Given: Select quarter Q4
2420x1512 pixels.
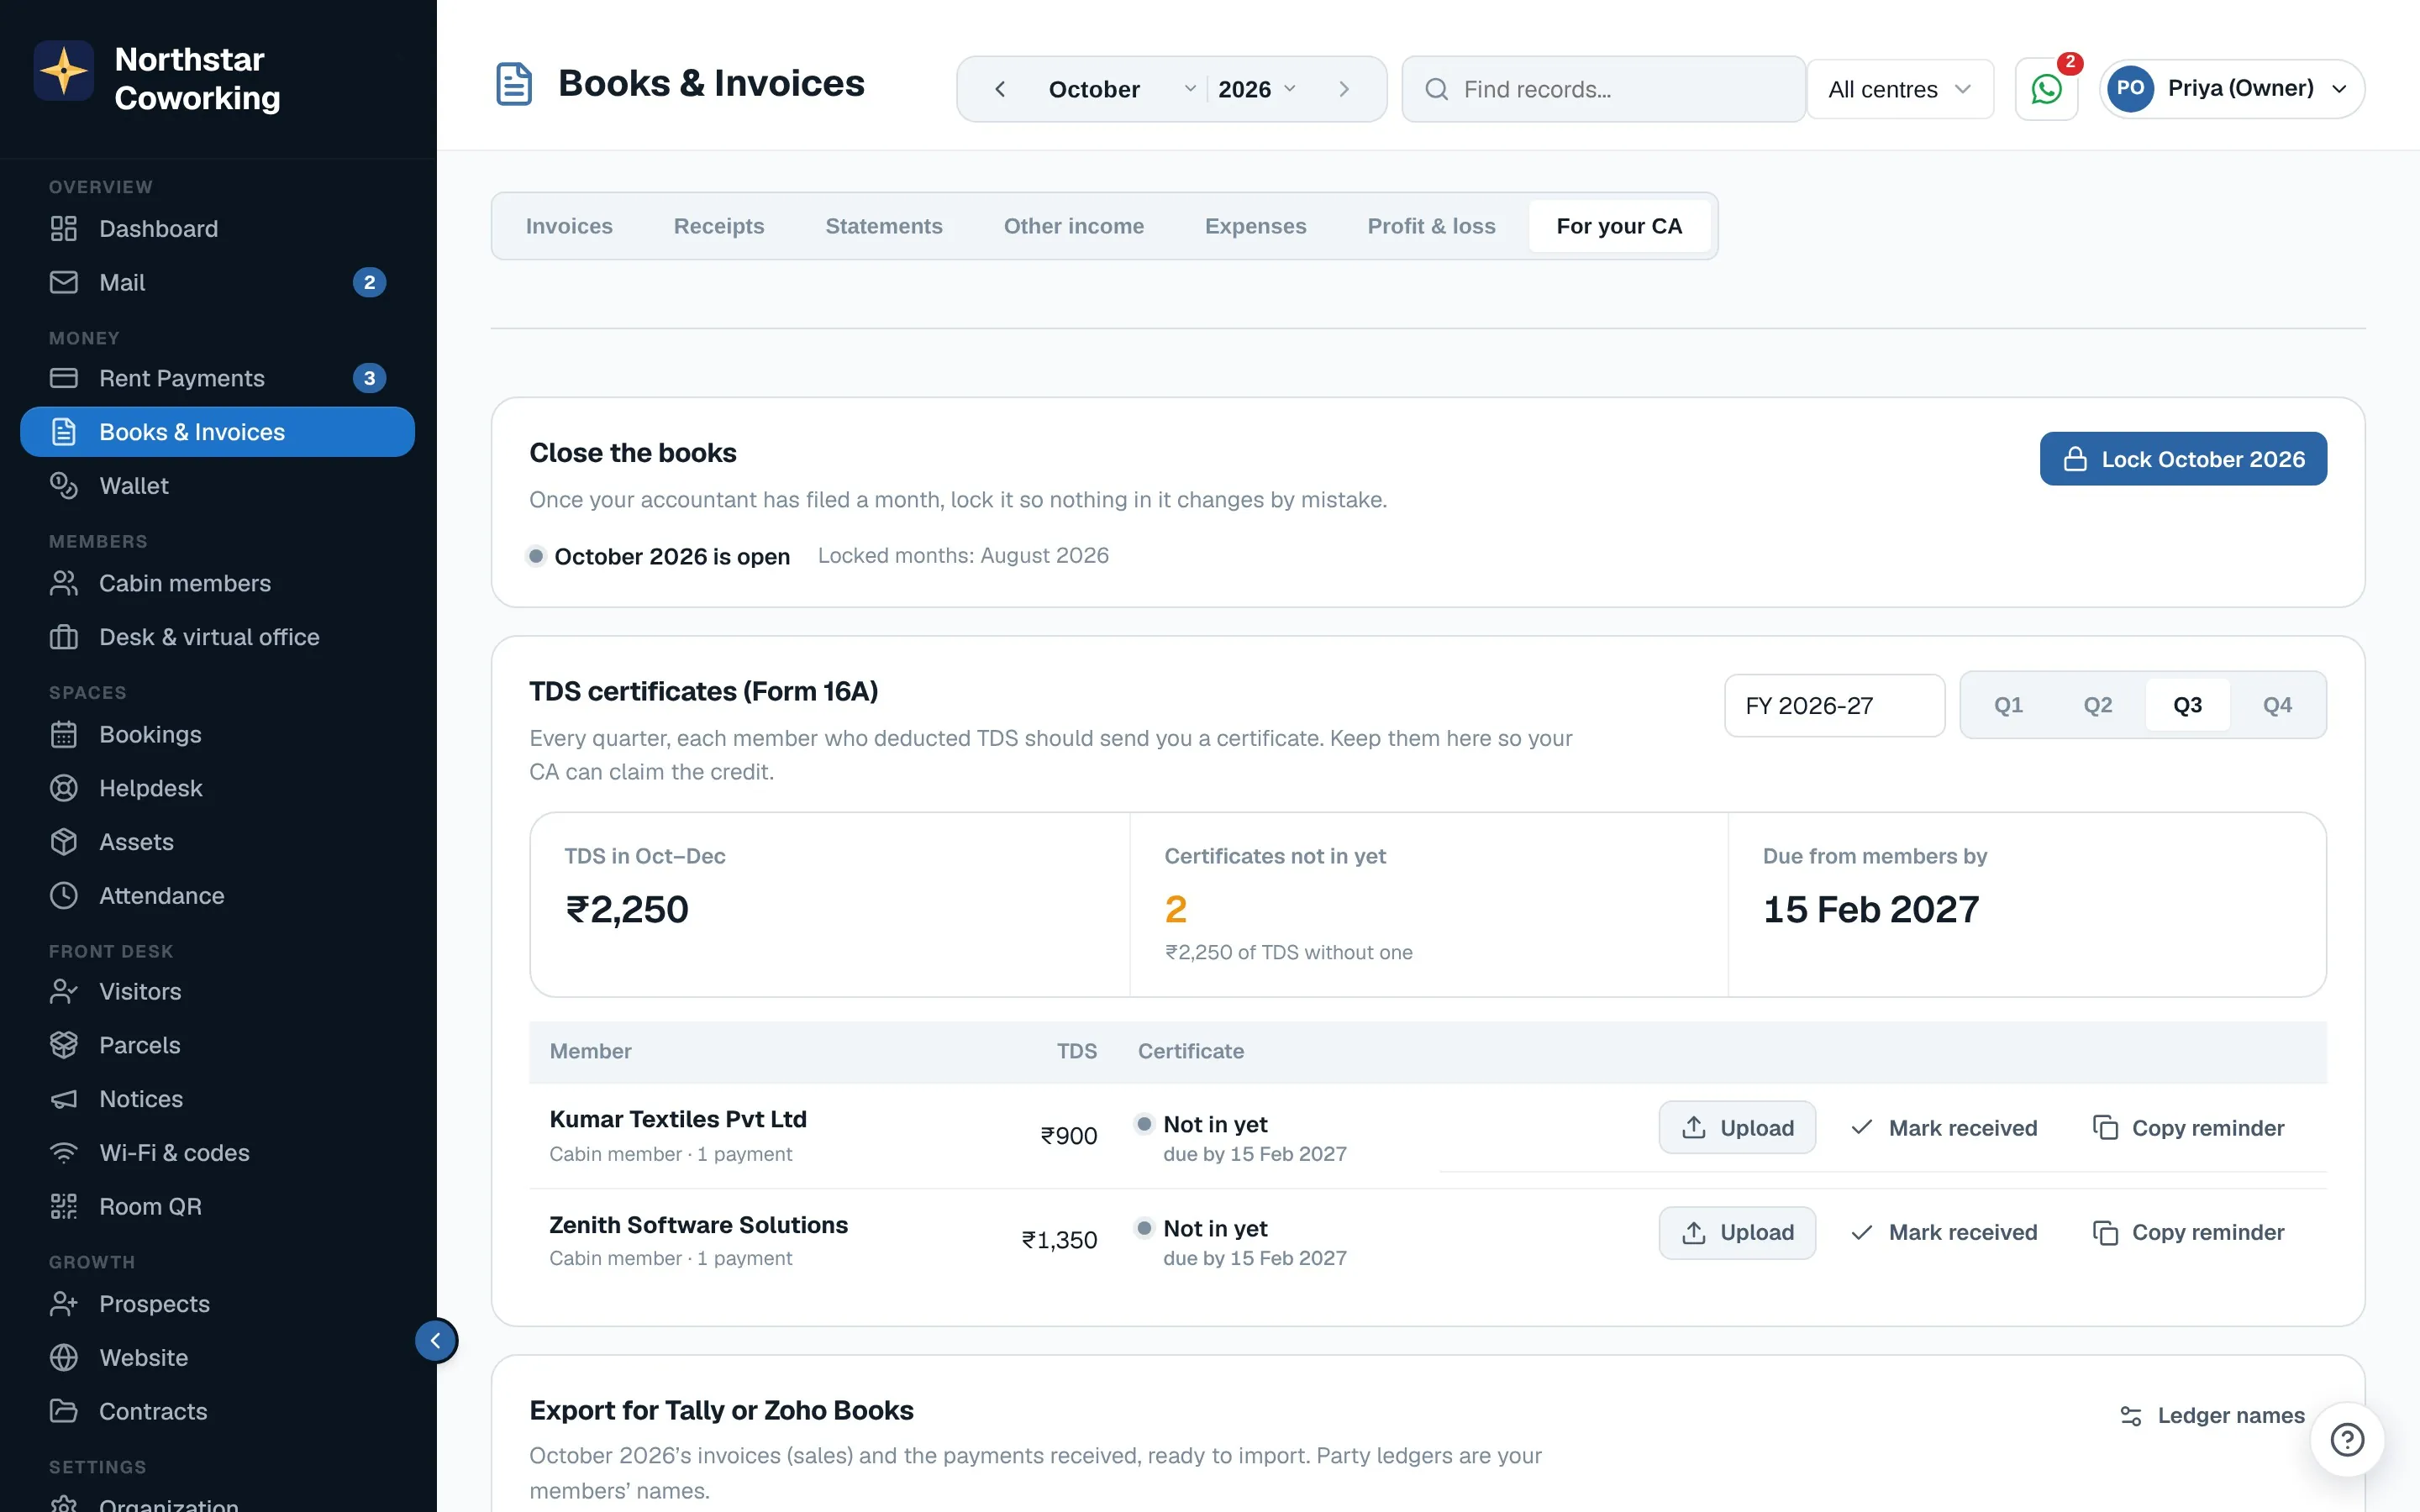Looking at the screenshot, I should coord(2277,705).
